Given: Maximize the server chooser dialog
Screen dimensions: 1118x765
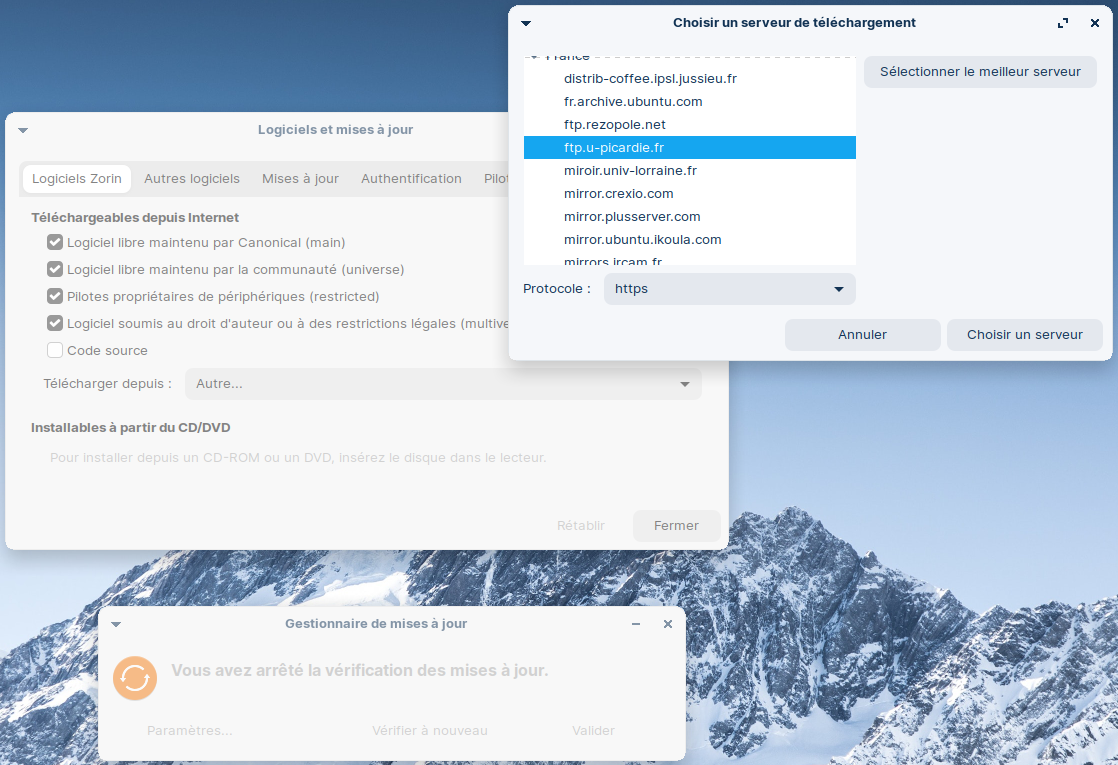Looking at the screenshot, I should point(1063,23).
